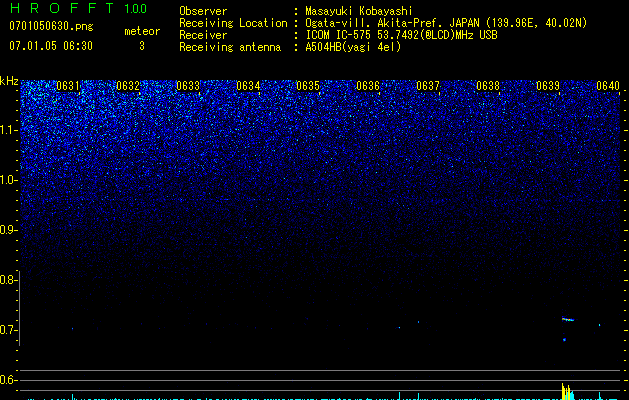
Task: Click the ICOM IC-575 53.7492 MHz USB text
Action: point(401,35)
